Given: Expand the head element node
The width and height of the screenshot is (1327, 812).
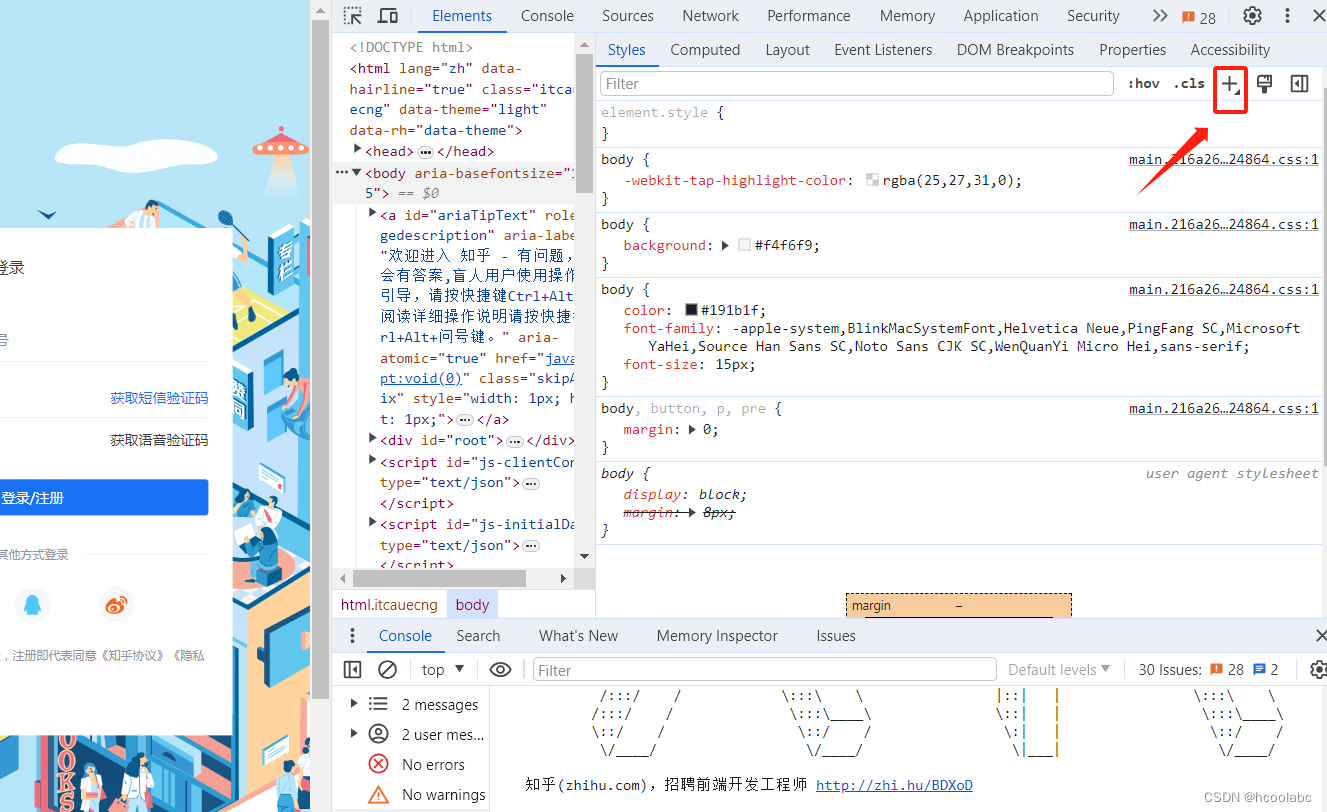Looking at the screenshot, I should pyautogui.click(x=358, y=150).
